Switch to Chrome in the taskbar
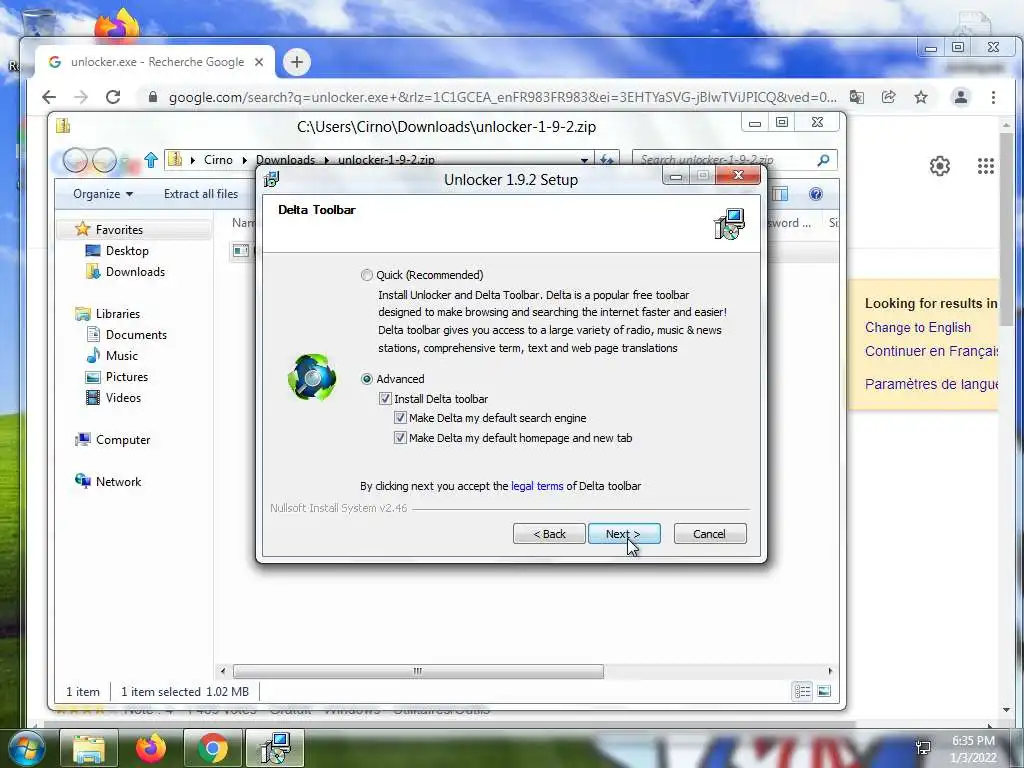1024x768 pixels. pos(213,748)
